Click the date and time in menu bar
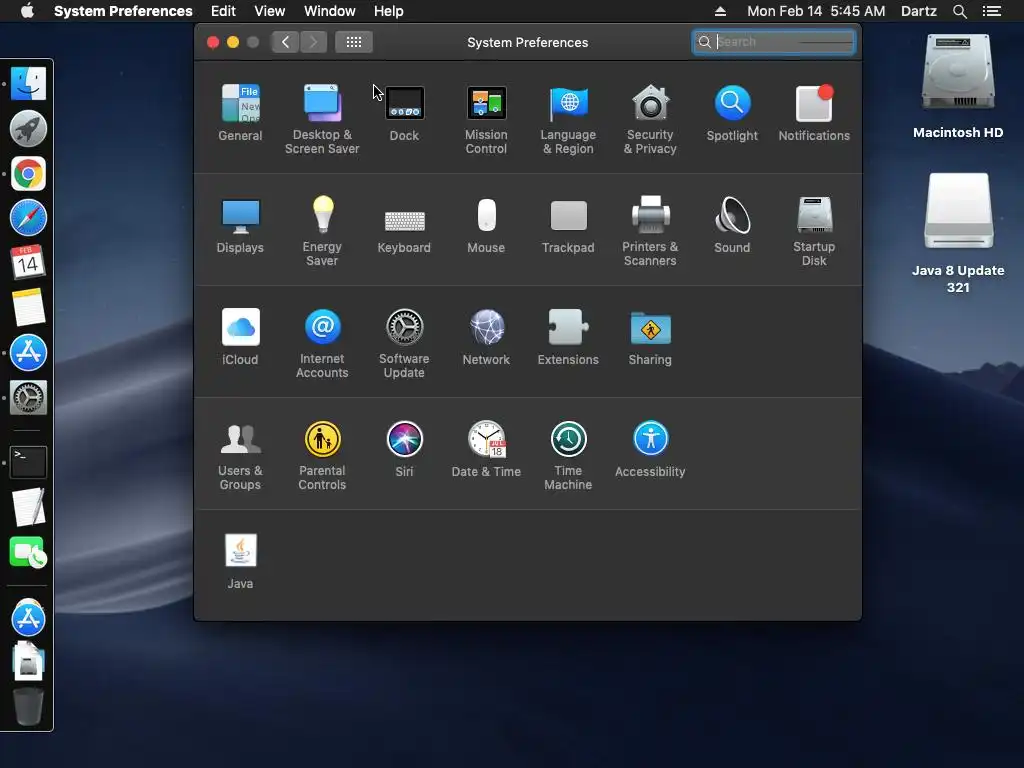The width and height of the screenshot is (1024, 768). pos(816,11)
